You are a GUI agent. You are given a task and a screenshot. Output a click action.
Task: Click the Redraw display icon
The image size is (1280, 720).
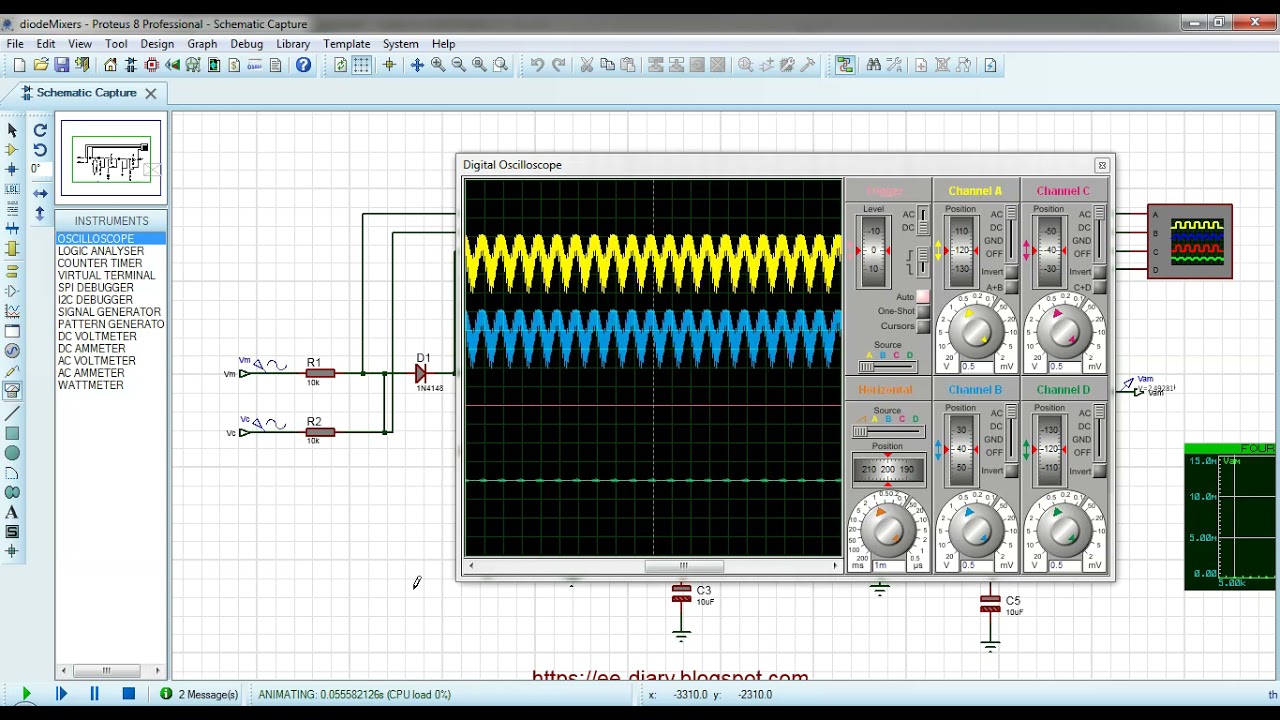point(340,65)
